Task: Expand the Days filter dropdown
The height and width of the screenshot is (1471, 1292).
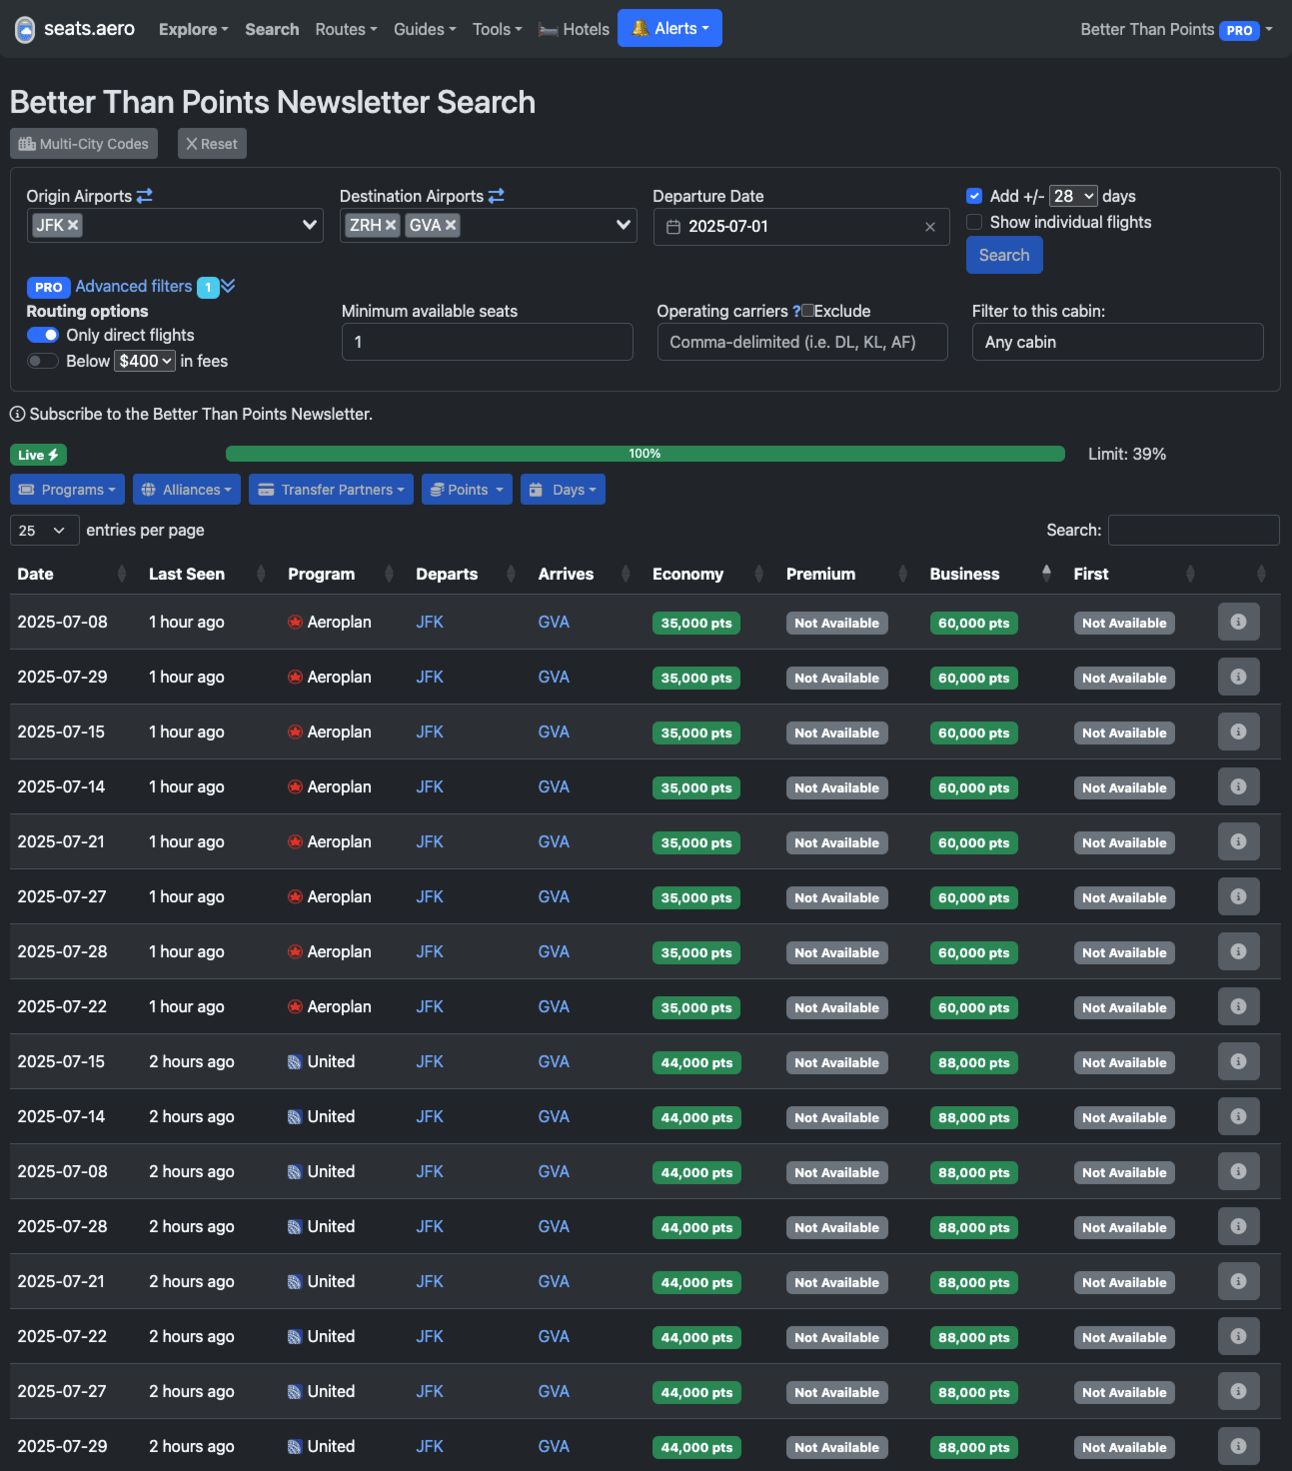Action: 563,490
